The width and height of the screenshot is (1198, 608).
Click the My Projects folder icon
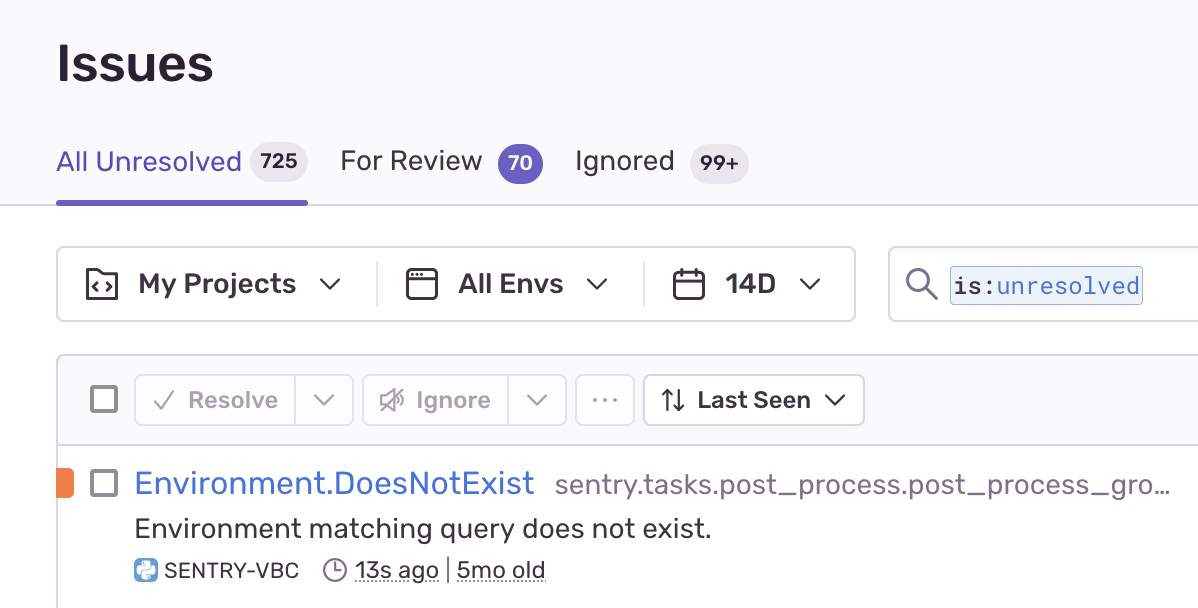pyautogui.click(x=102, y=284)
